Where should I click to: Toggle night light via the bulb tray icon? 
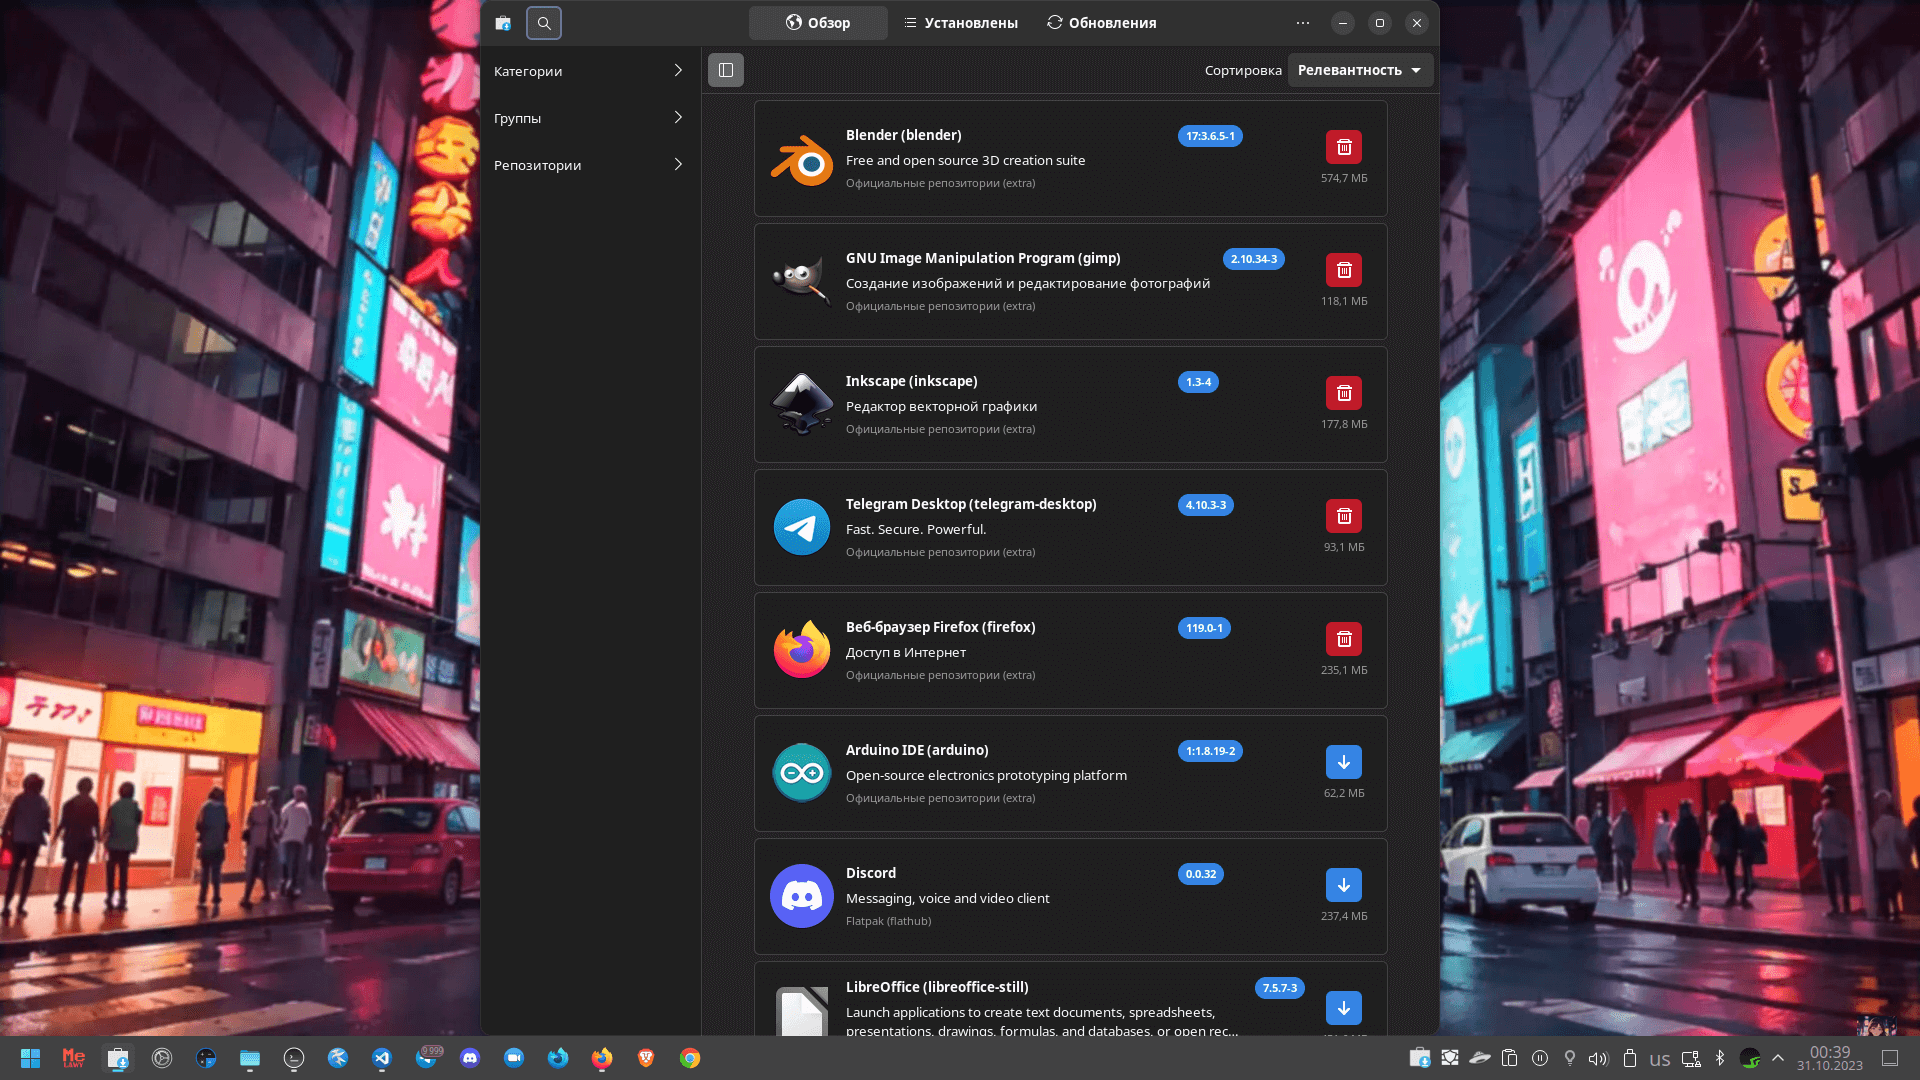click(x=1570, y=1057)
